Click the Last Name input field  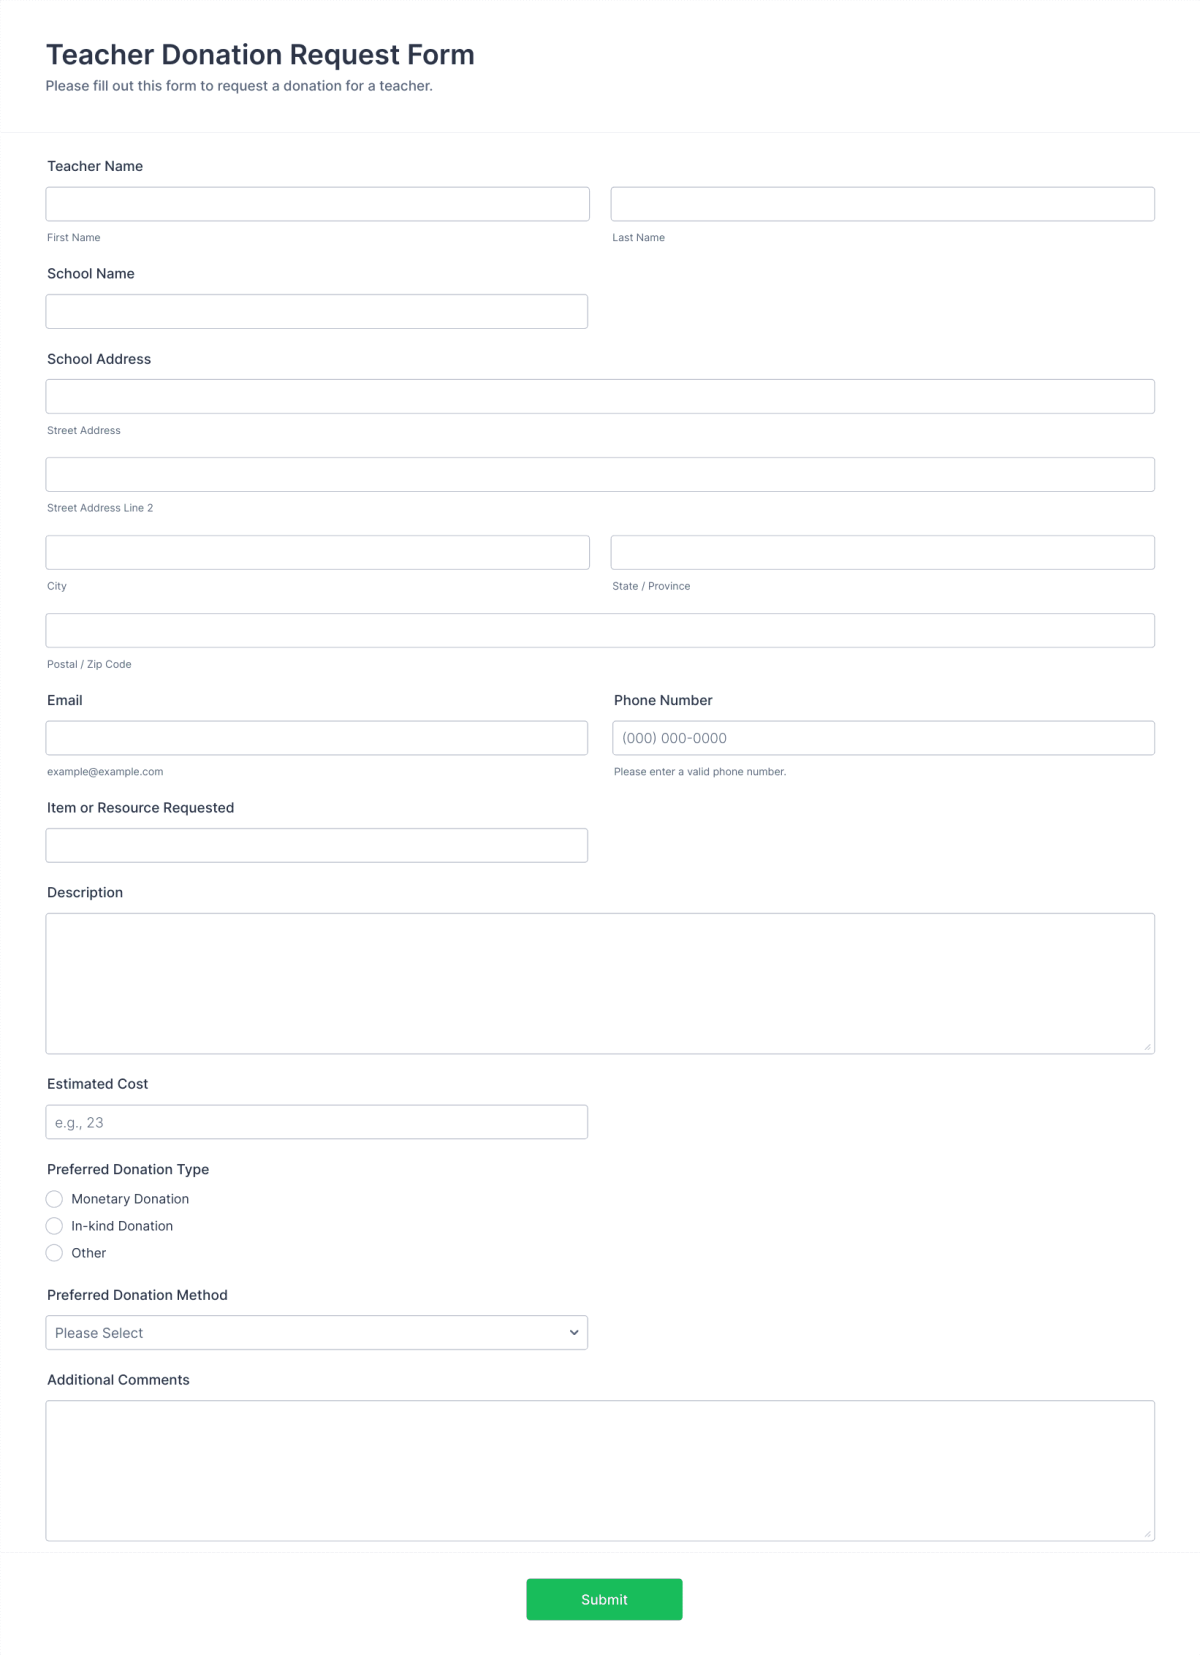click(882, 203)
